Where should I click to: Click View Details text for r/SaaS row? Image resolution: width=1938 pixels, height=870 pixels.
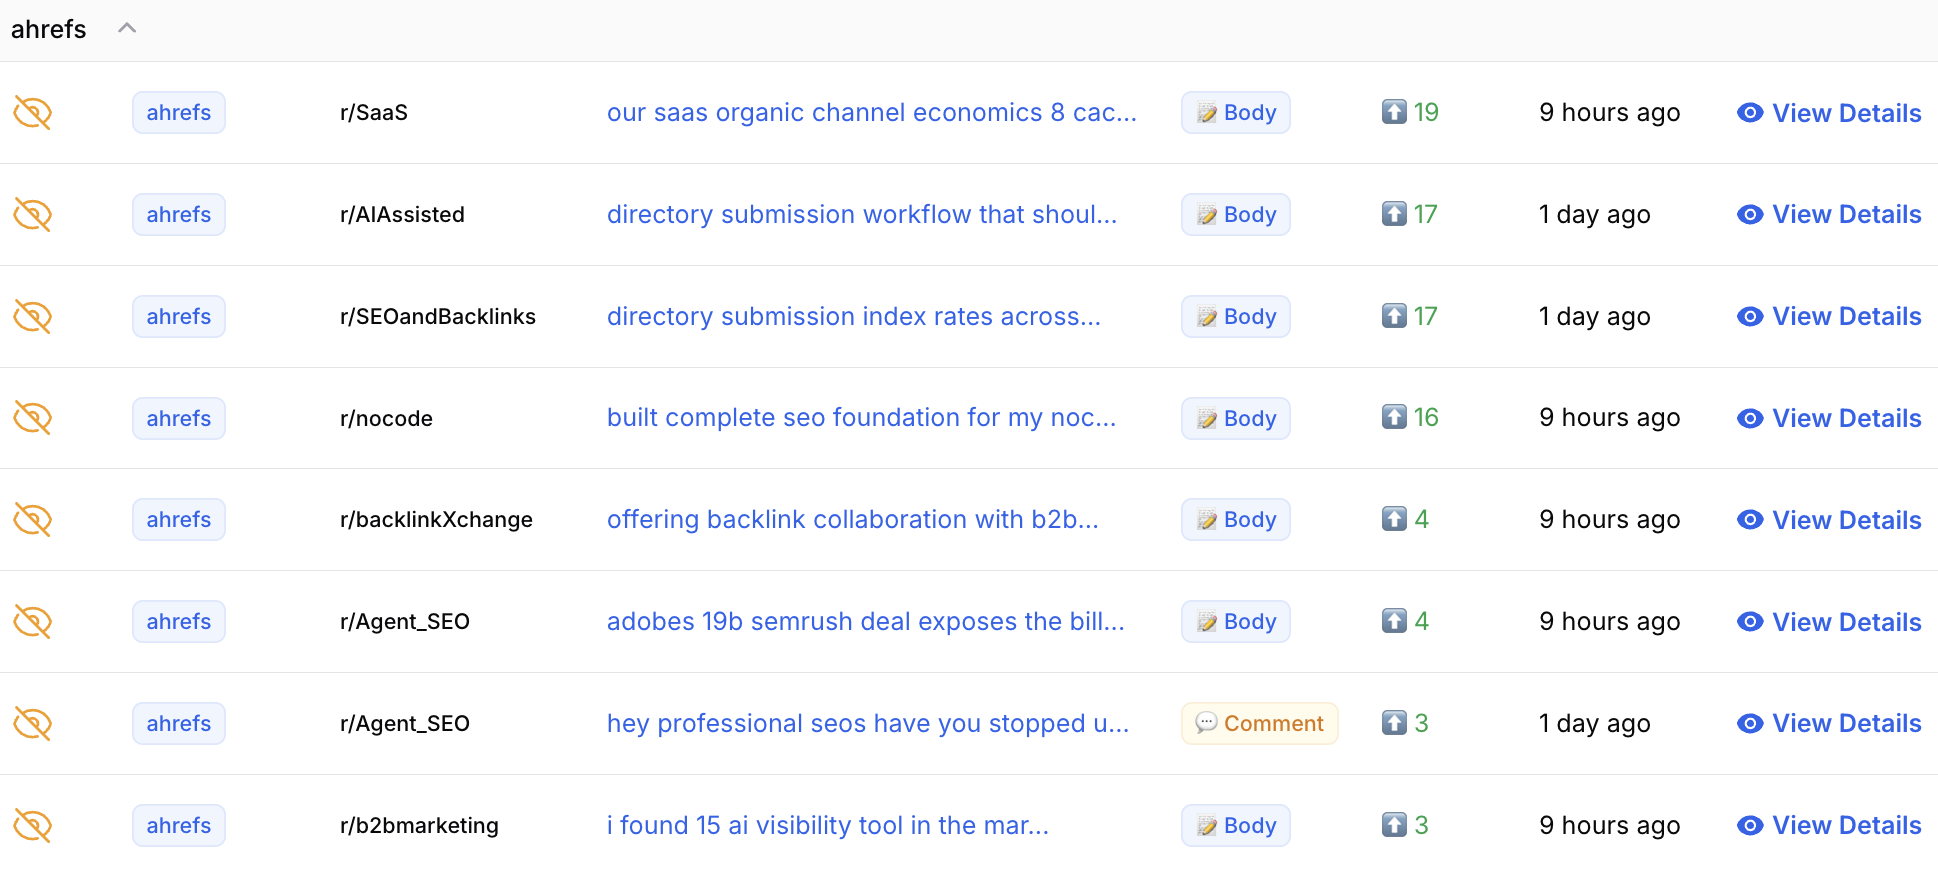1846,113
